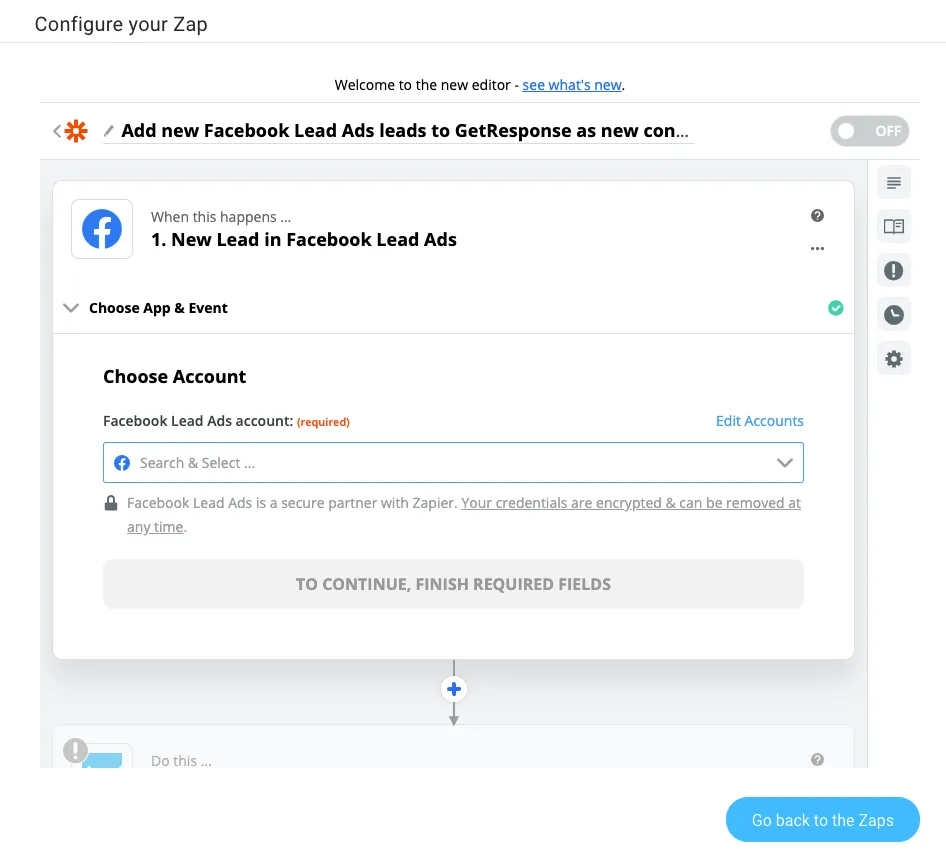Viewport: 946px width, 861px height.
Task: Click the Edit Accounts link
Action: click(760, 421)
